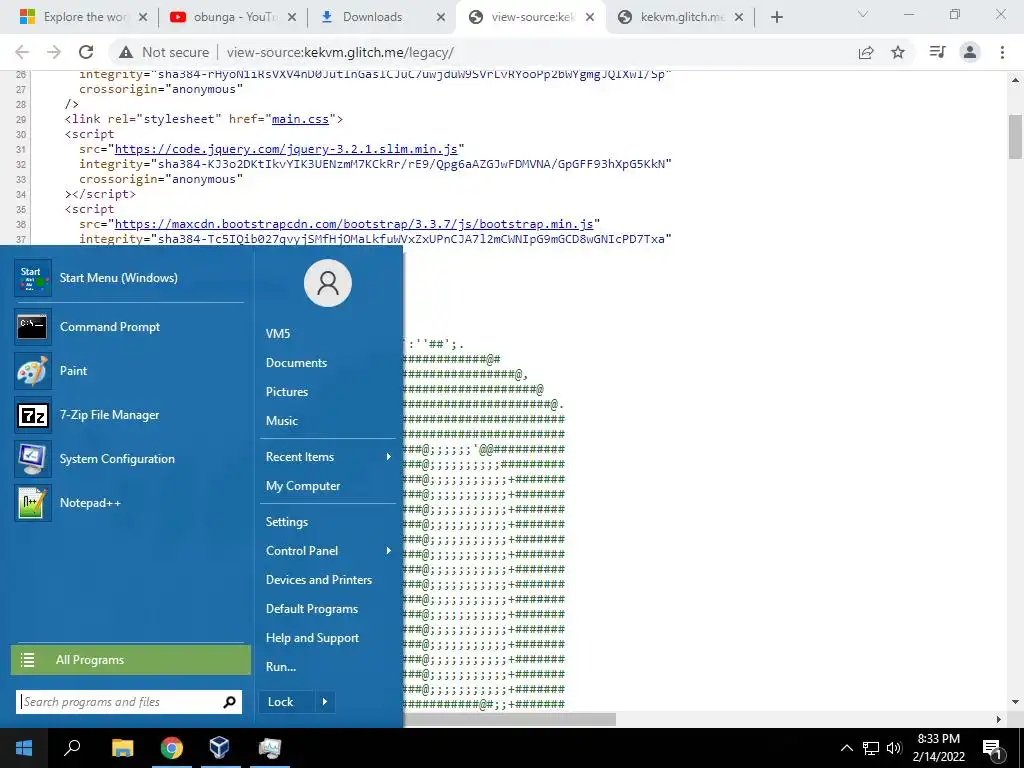The image size is (1024, 768).
Task: Open VM5 user folder
Action: point(278,334)
